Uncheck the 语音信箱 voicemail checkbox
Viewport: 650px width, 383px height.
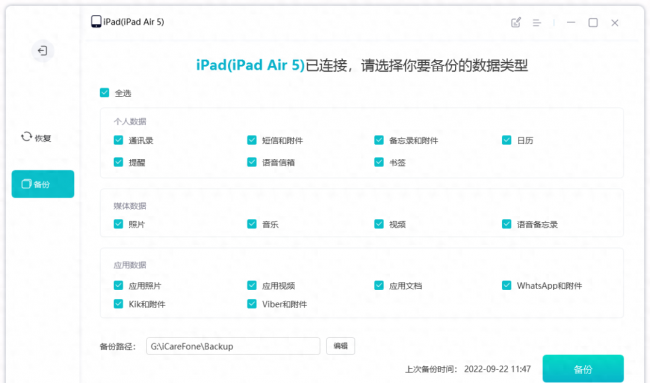[x=252, y=162]
